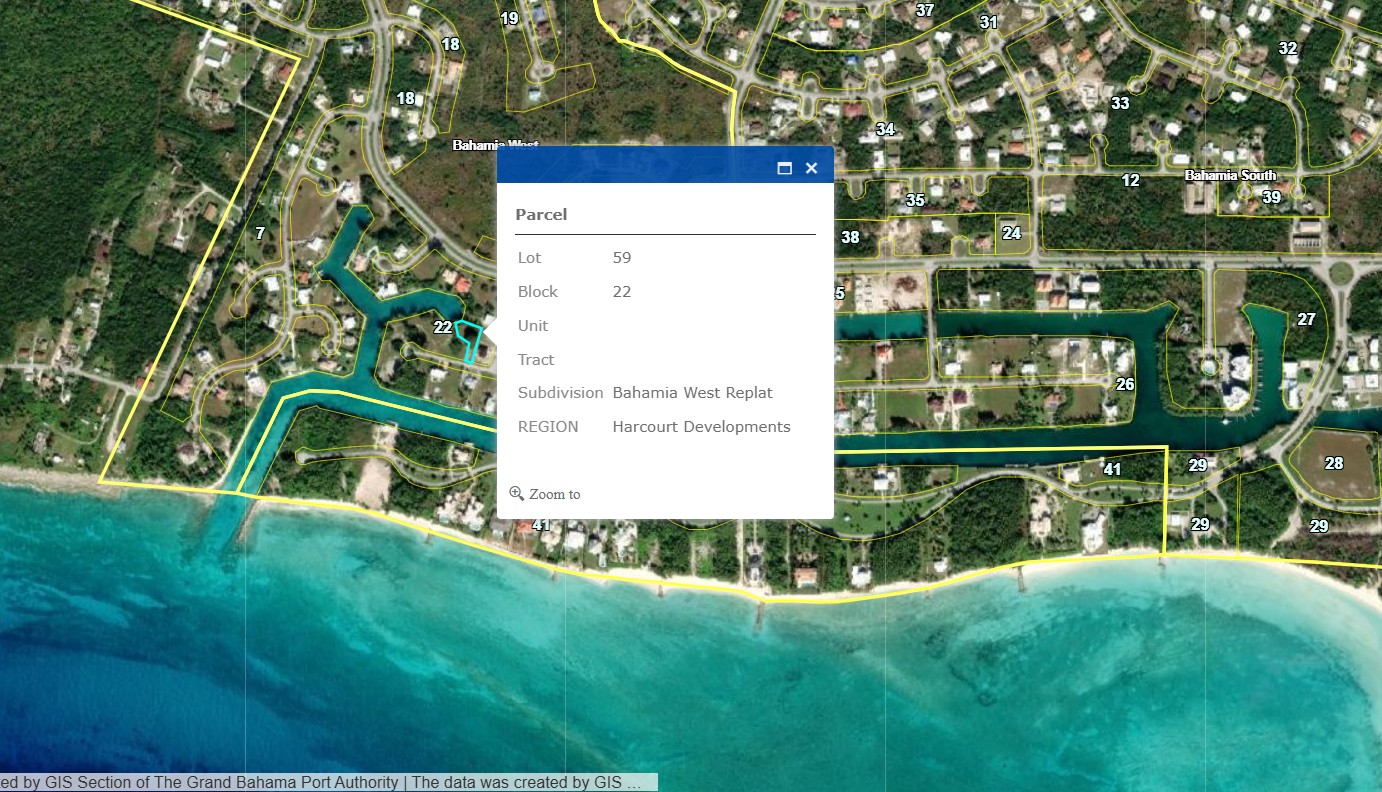1382x792 pixels.
Task: Choose the block 28 map label
Action: 1334,463
